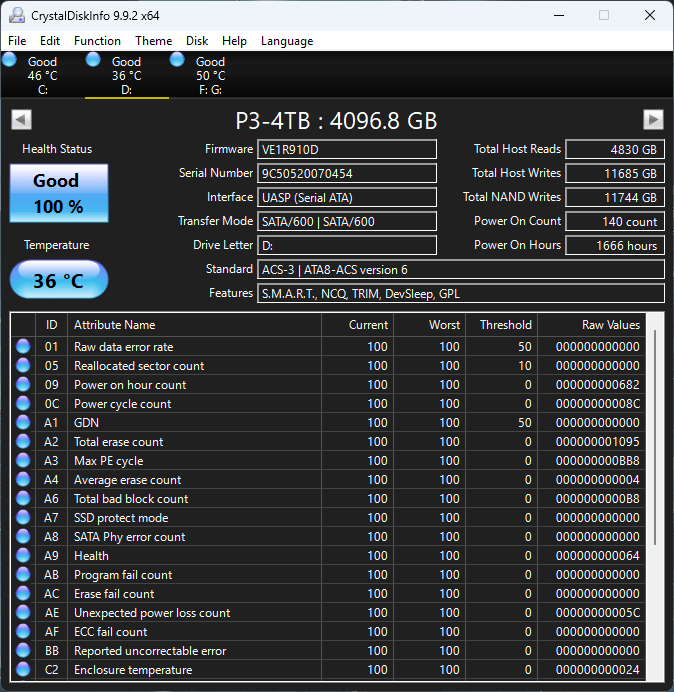674x692 pixels.
Task: Click status orb of Max PE cycle
Action: (23, 460)
